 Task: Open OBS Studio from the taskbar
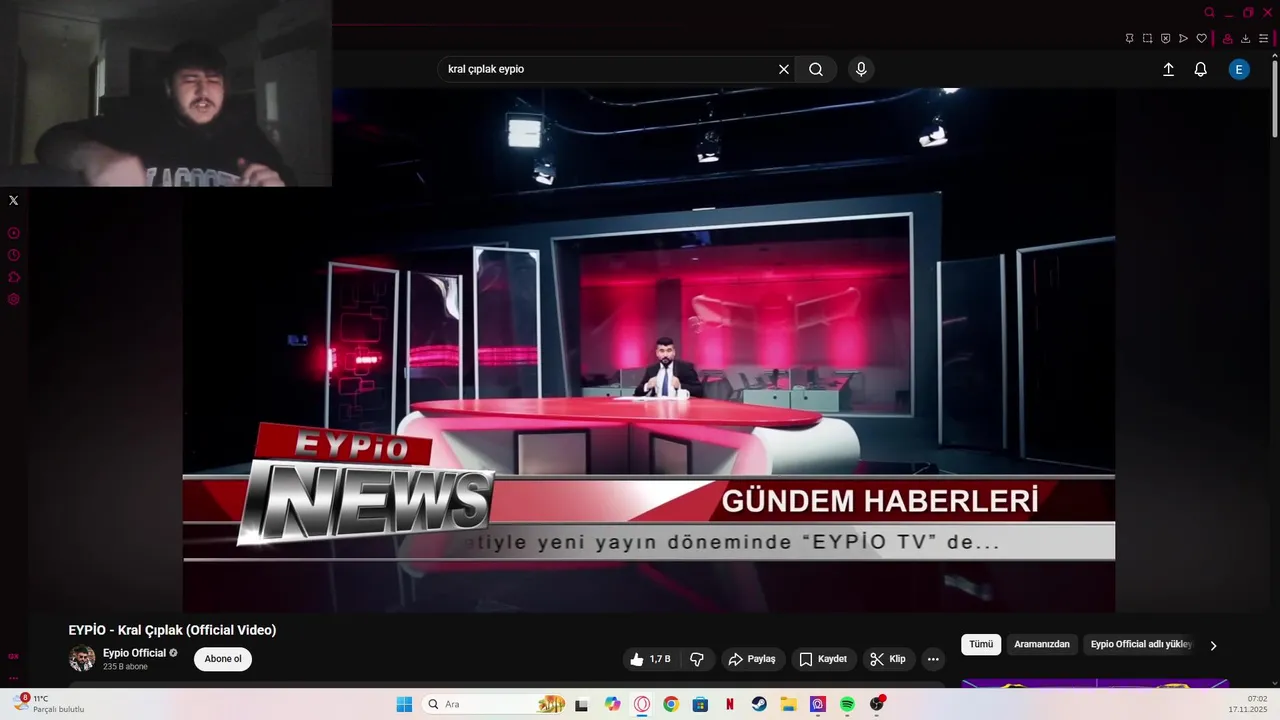[x=877, y=704]
